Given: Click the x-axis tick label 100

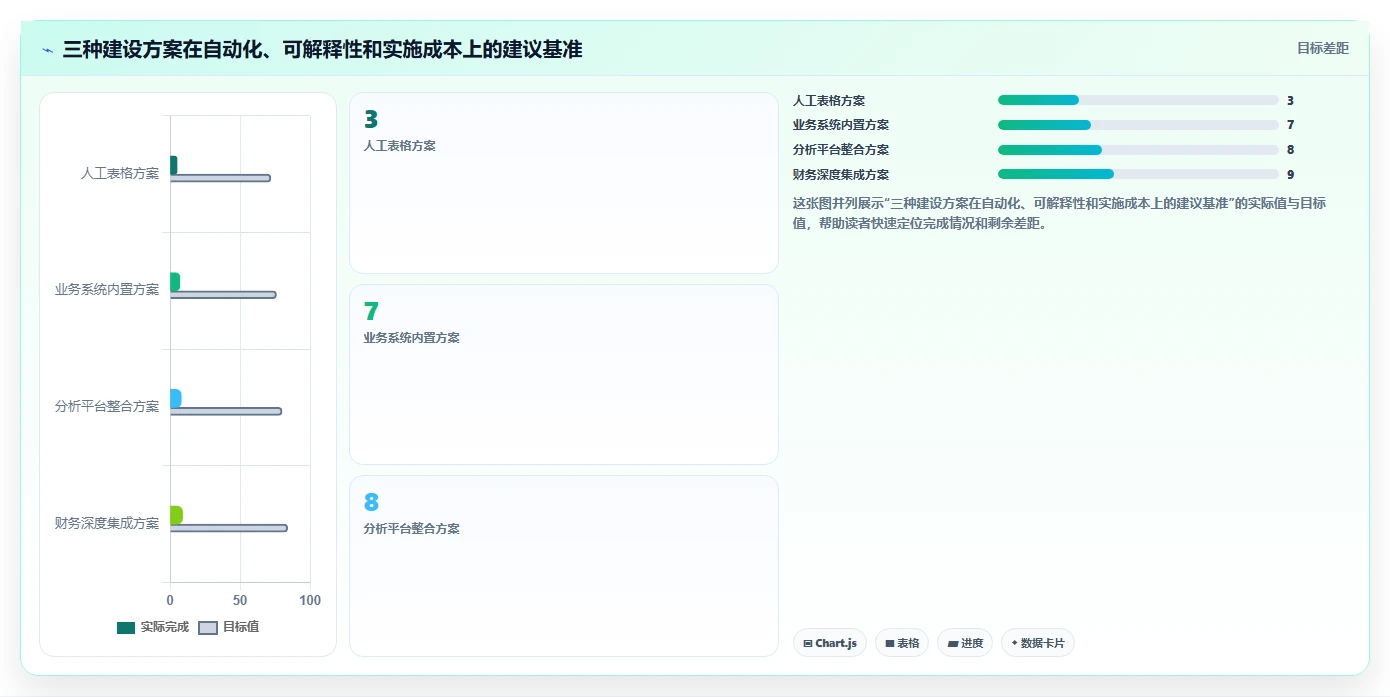Looking at the screenshot, I should click(x=310, y=600).
